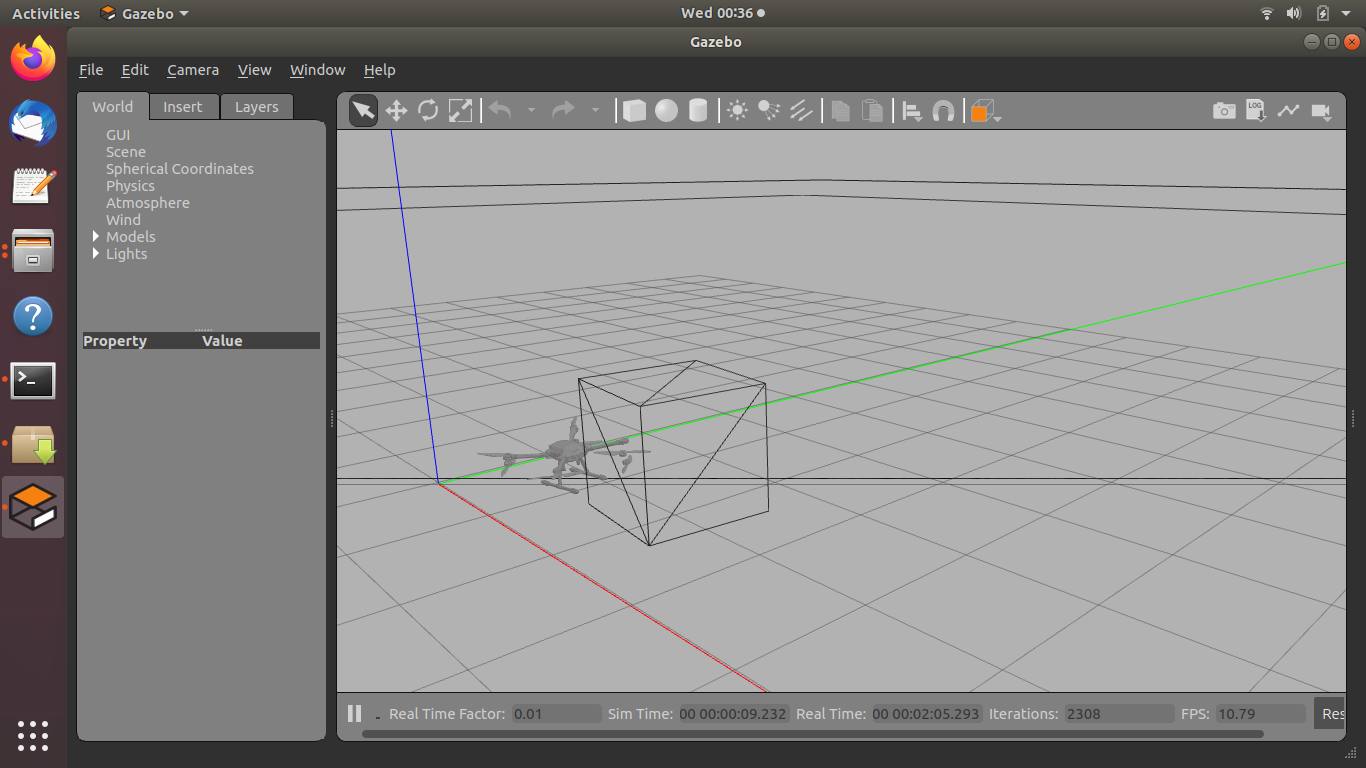1366x768 pixels.
Task: Select the scale mode tool
Action: point(460,111)
